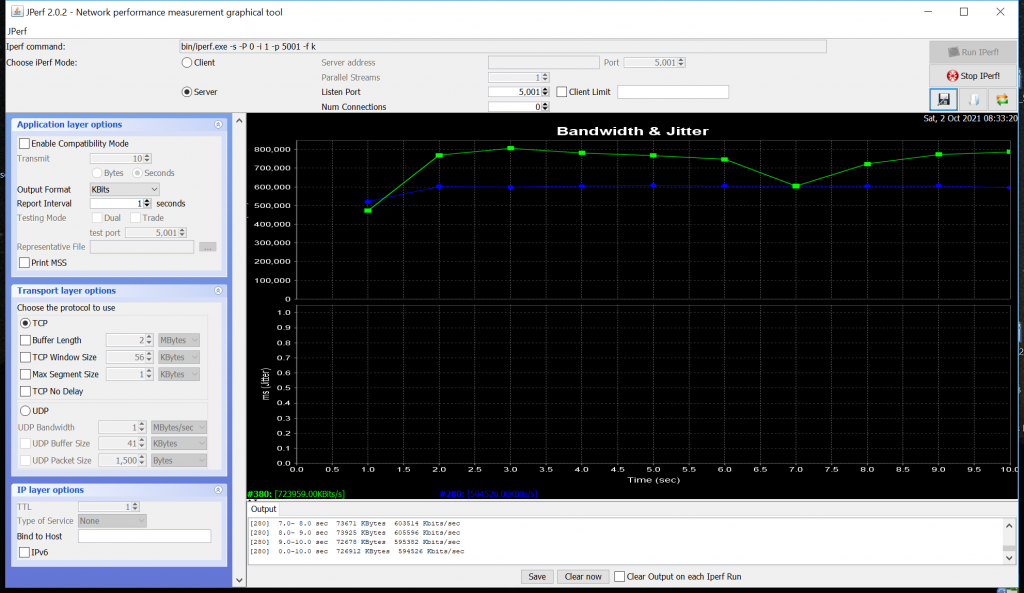Image resolution: width=1024 pixels, height=593 pixels.
Task: Click the Save button below the output
Action: 537,577
